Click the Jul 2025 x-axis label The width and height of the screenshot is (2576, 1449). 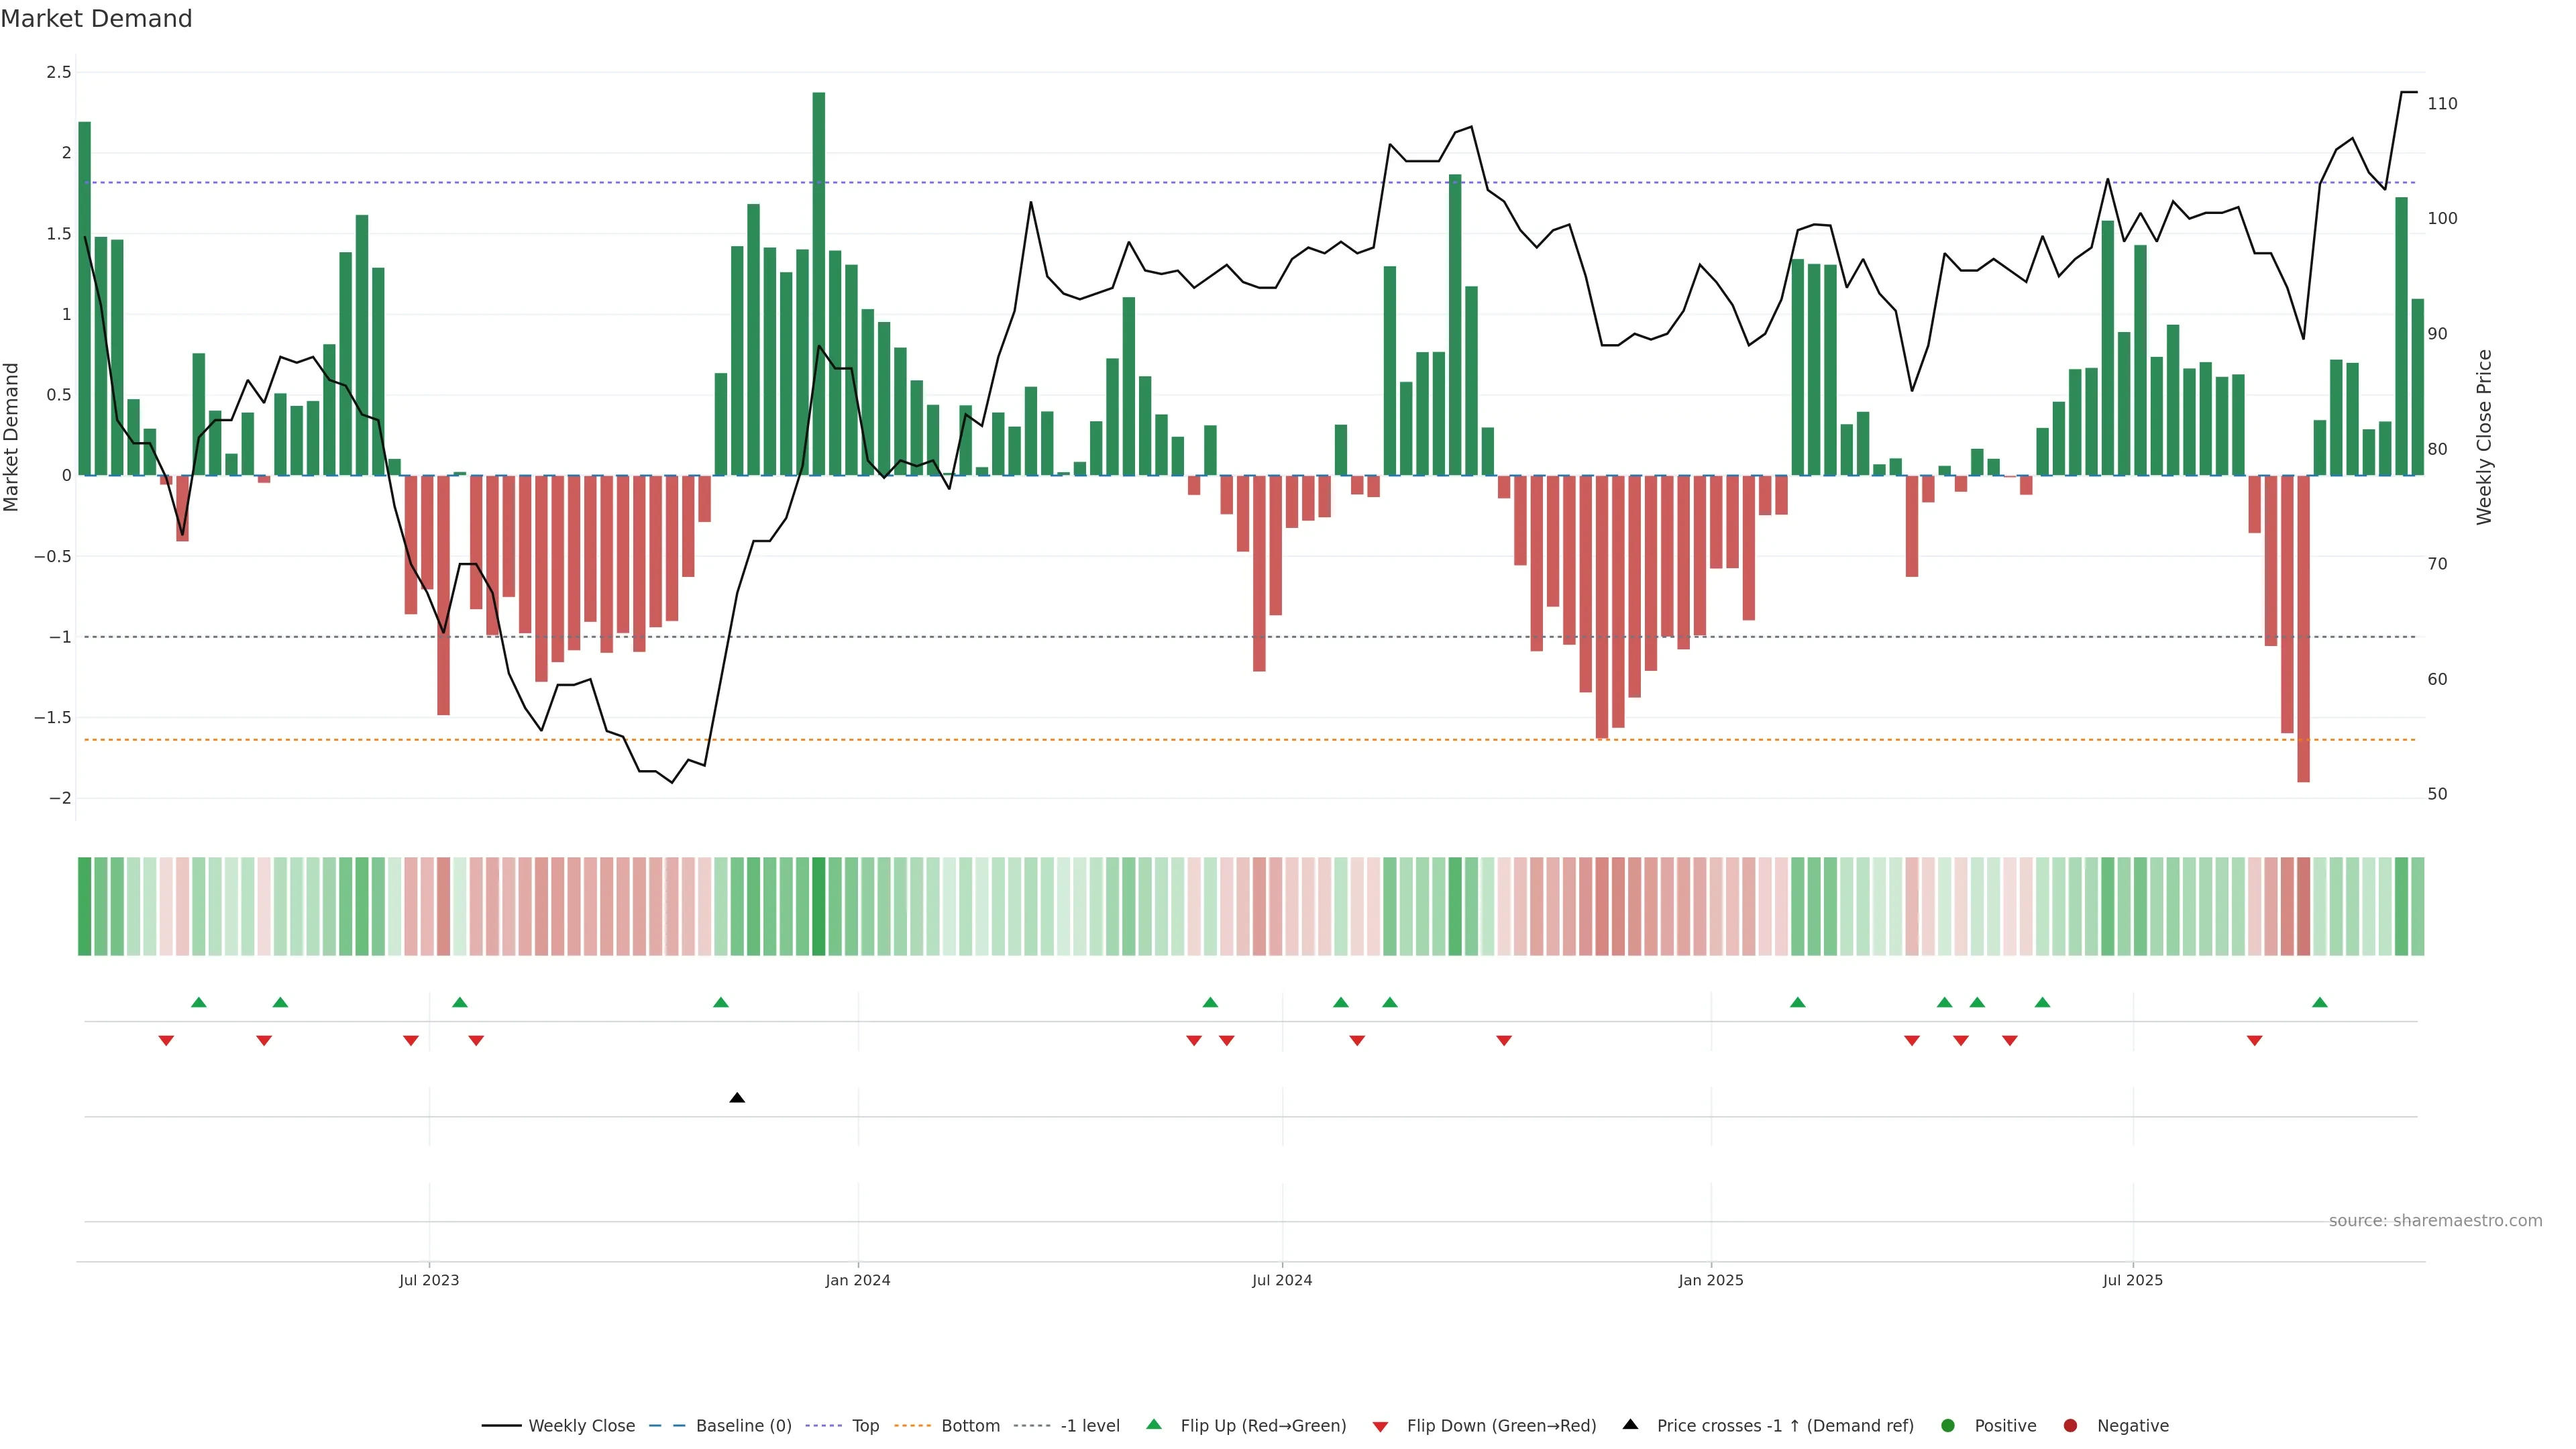pos(2132,1280)
